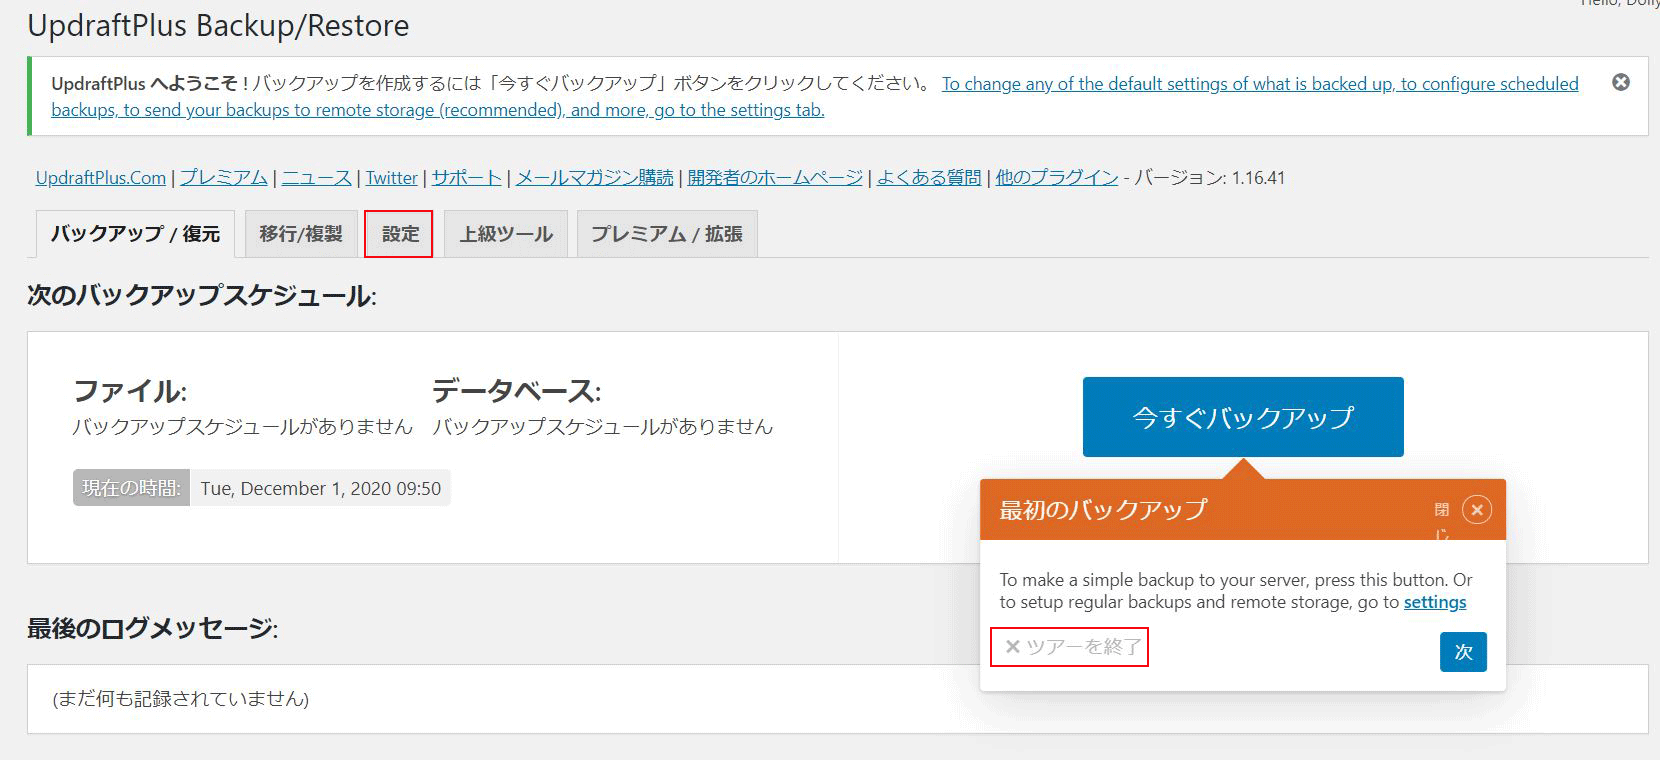1660x760 pixels.
Task: Click the メールマガジン購読 newsletter link
Action: [x=594, y=178]
